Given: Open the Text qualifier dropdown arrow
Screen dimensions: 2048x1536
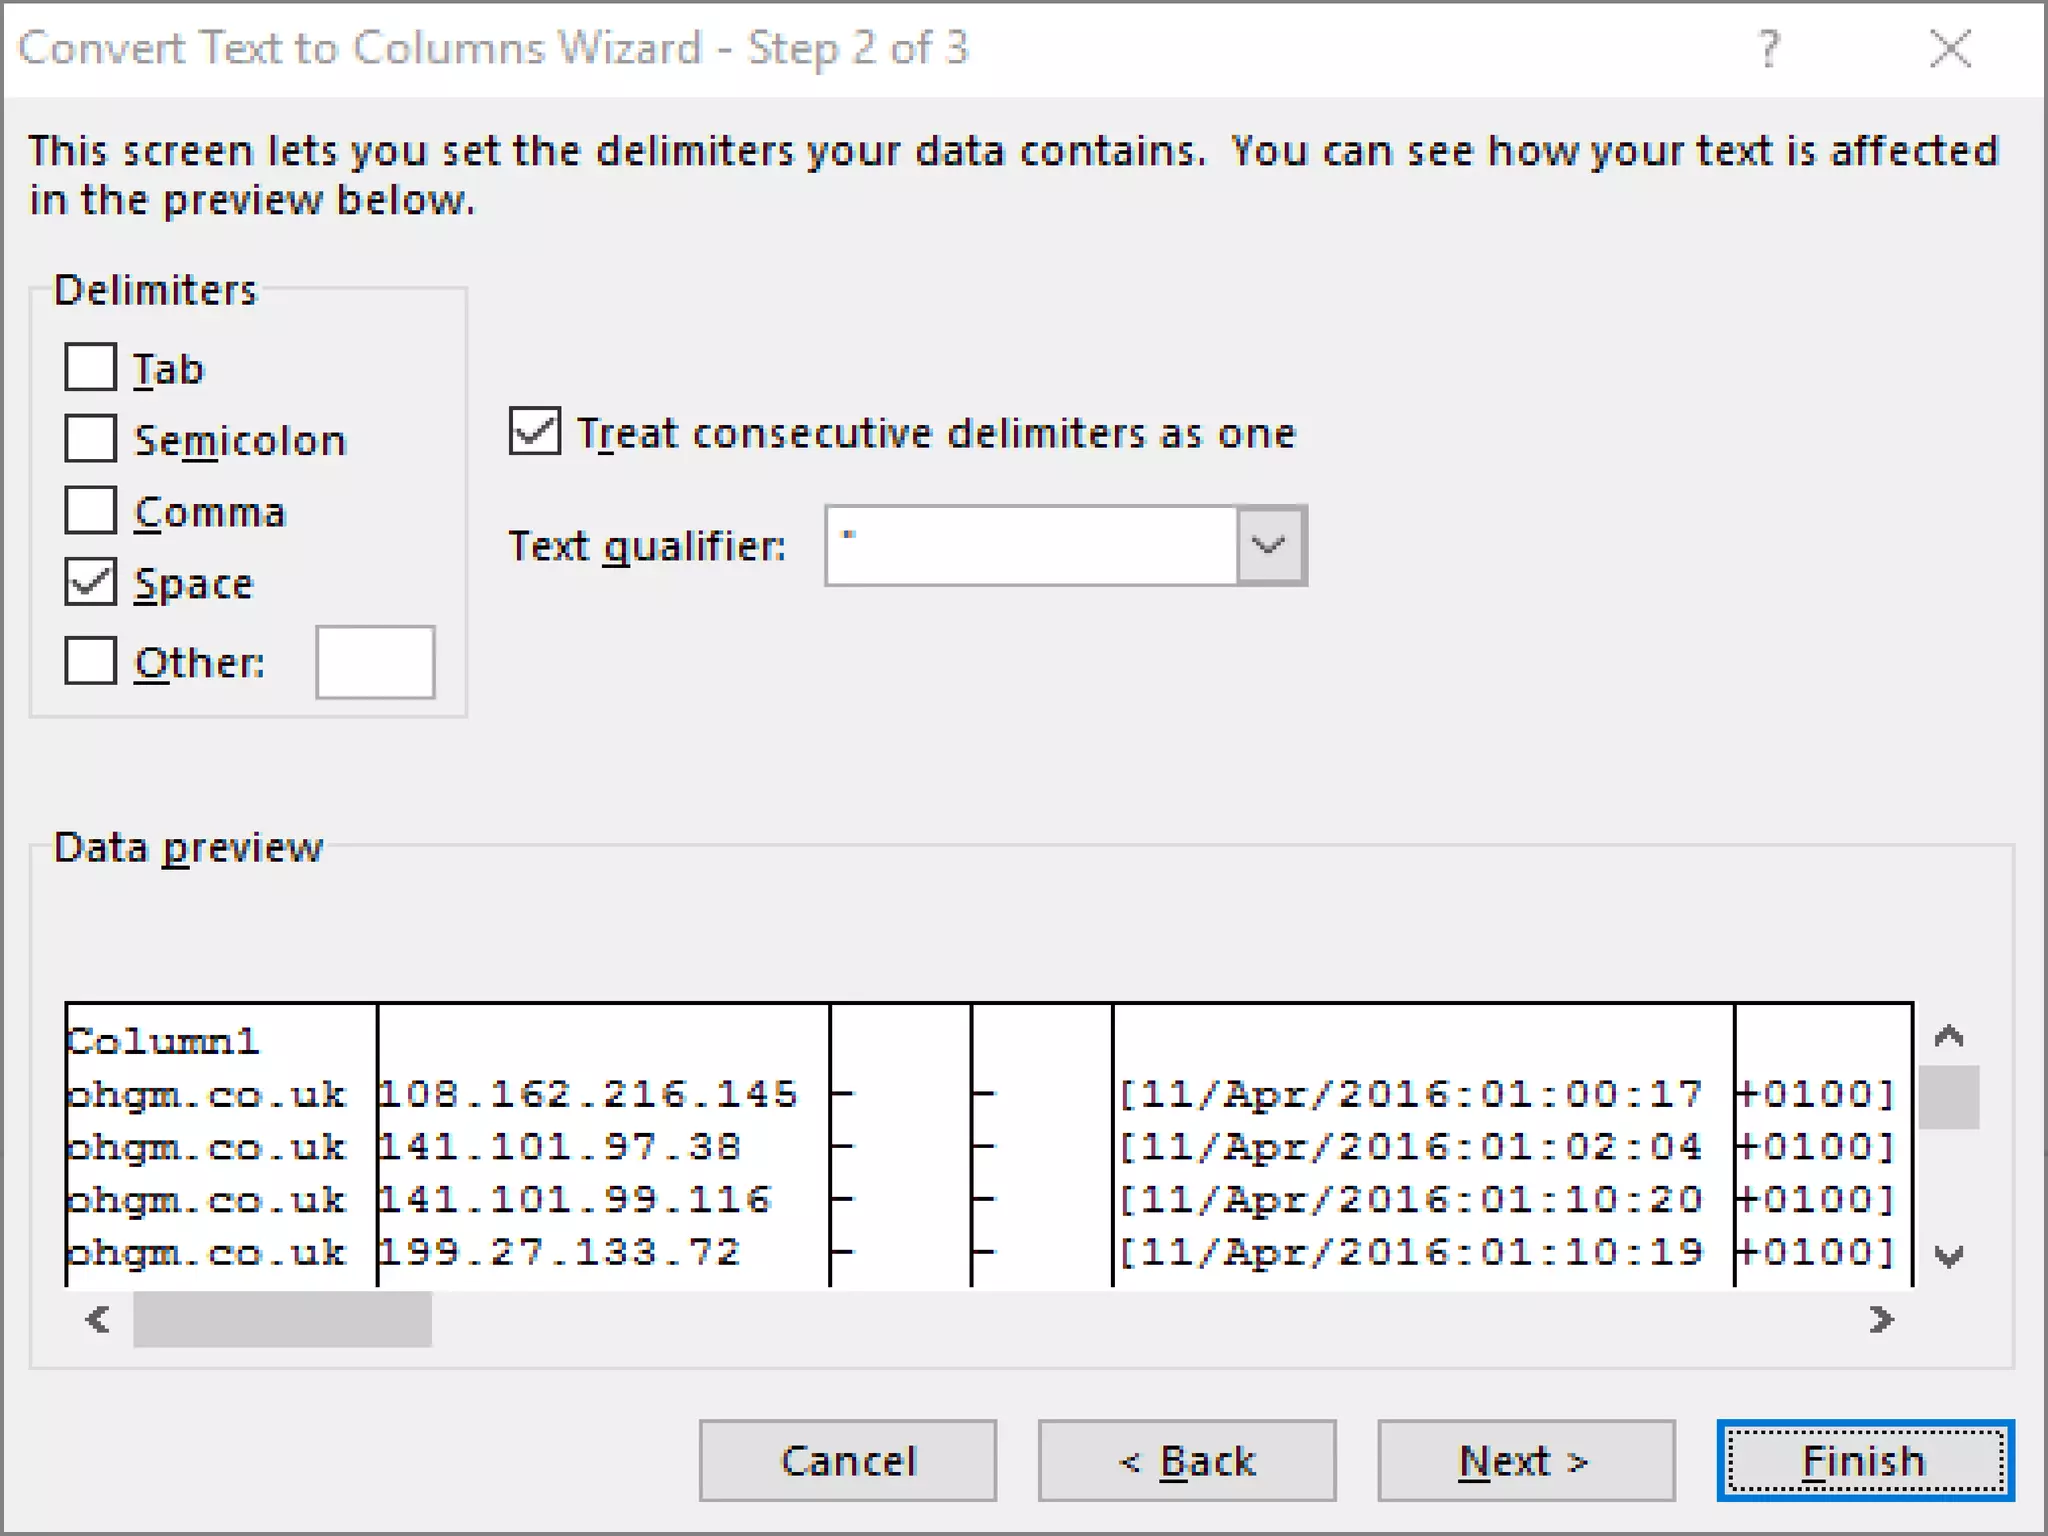Looking at the screenshot, I should coord(1269,546).
